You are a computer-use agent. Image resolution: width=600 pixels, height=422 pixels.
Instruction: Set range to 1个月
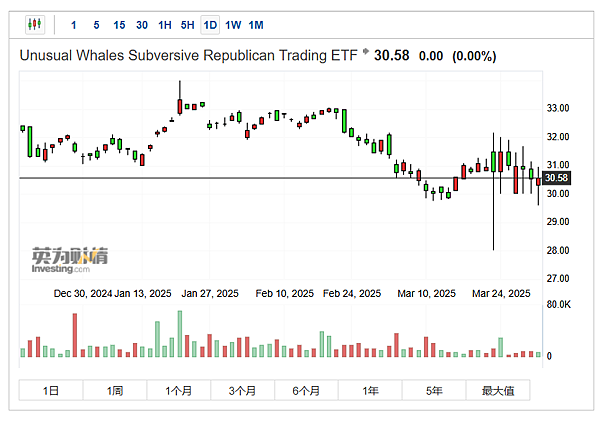pos(179,390)
